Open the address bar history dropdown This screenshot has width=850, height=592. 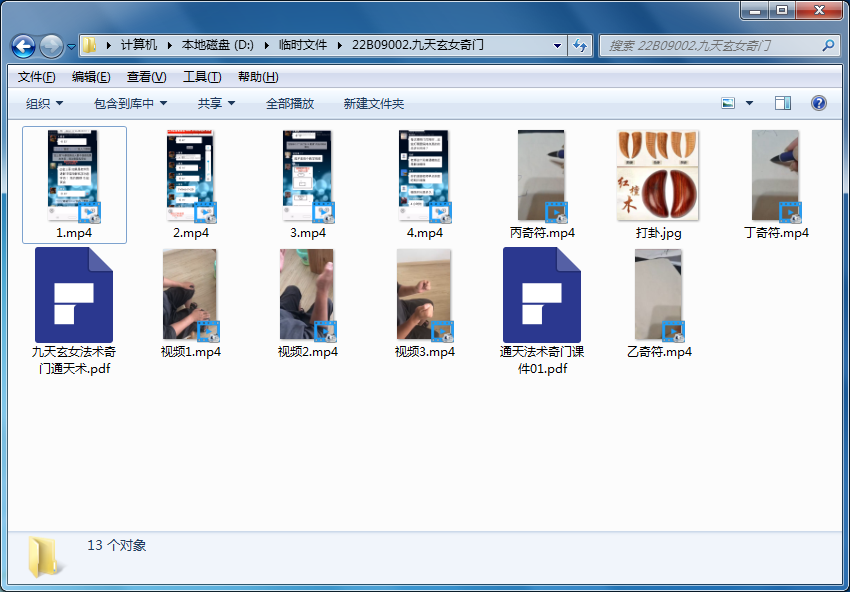(557, 46)
